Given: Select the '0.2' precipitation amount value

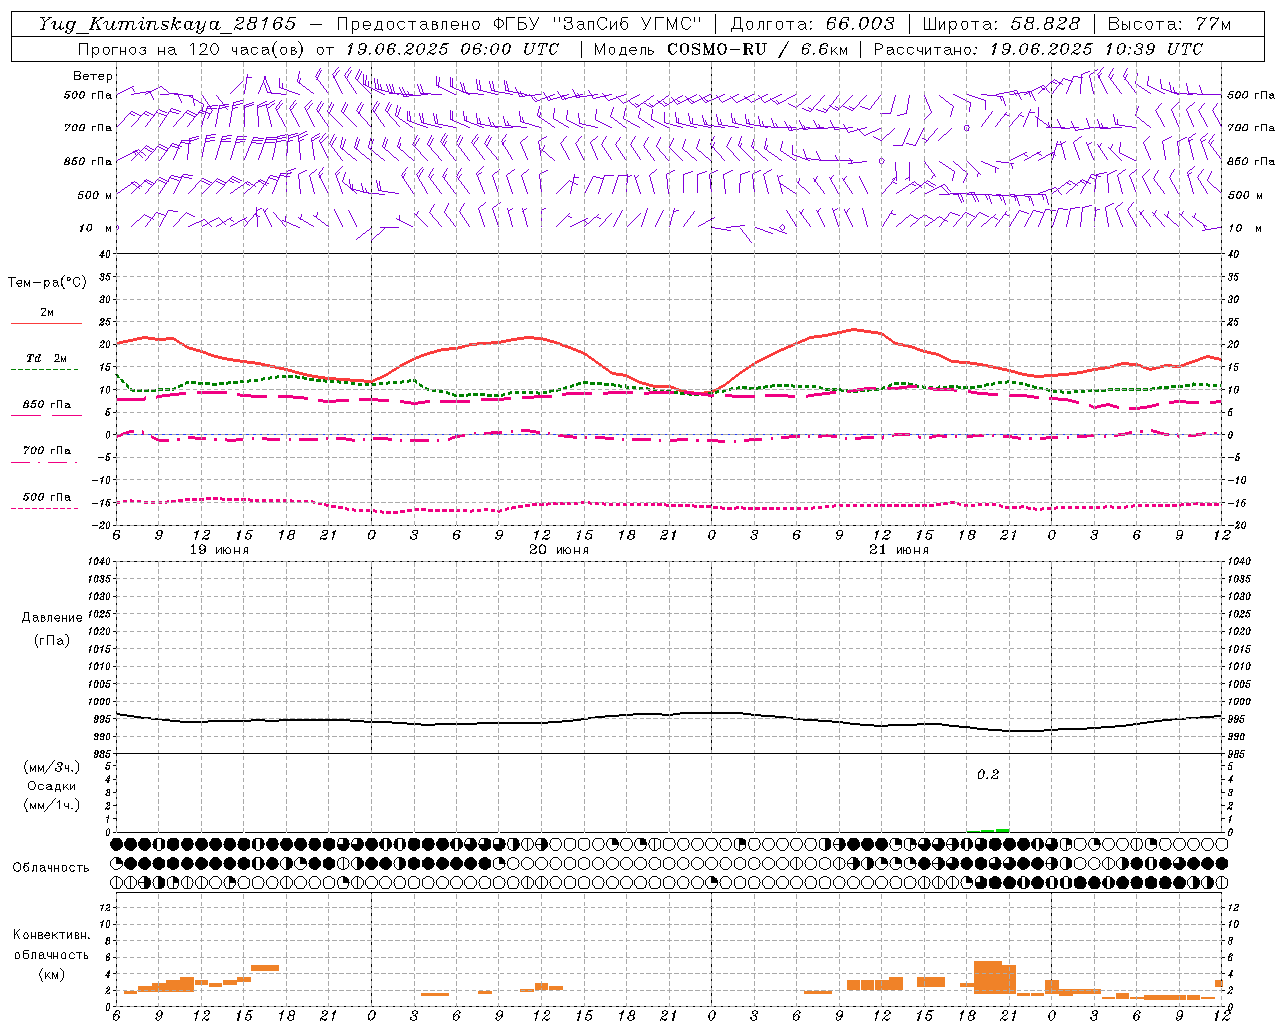Looking at the screenshot, I should [988, 775].
